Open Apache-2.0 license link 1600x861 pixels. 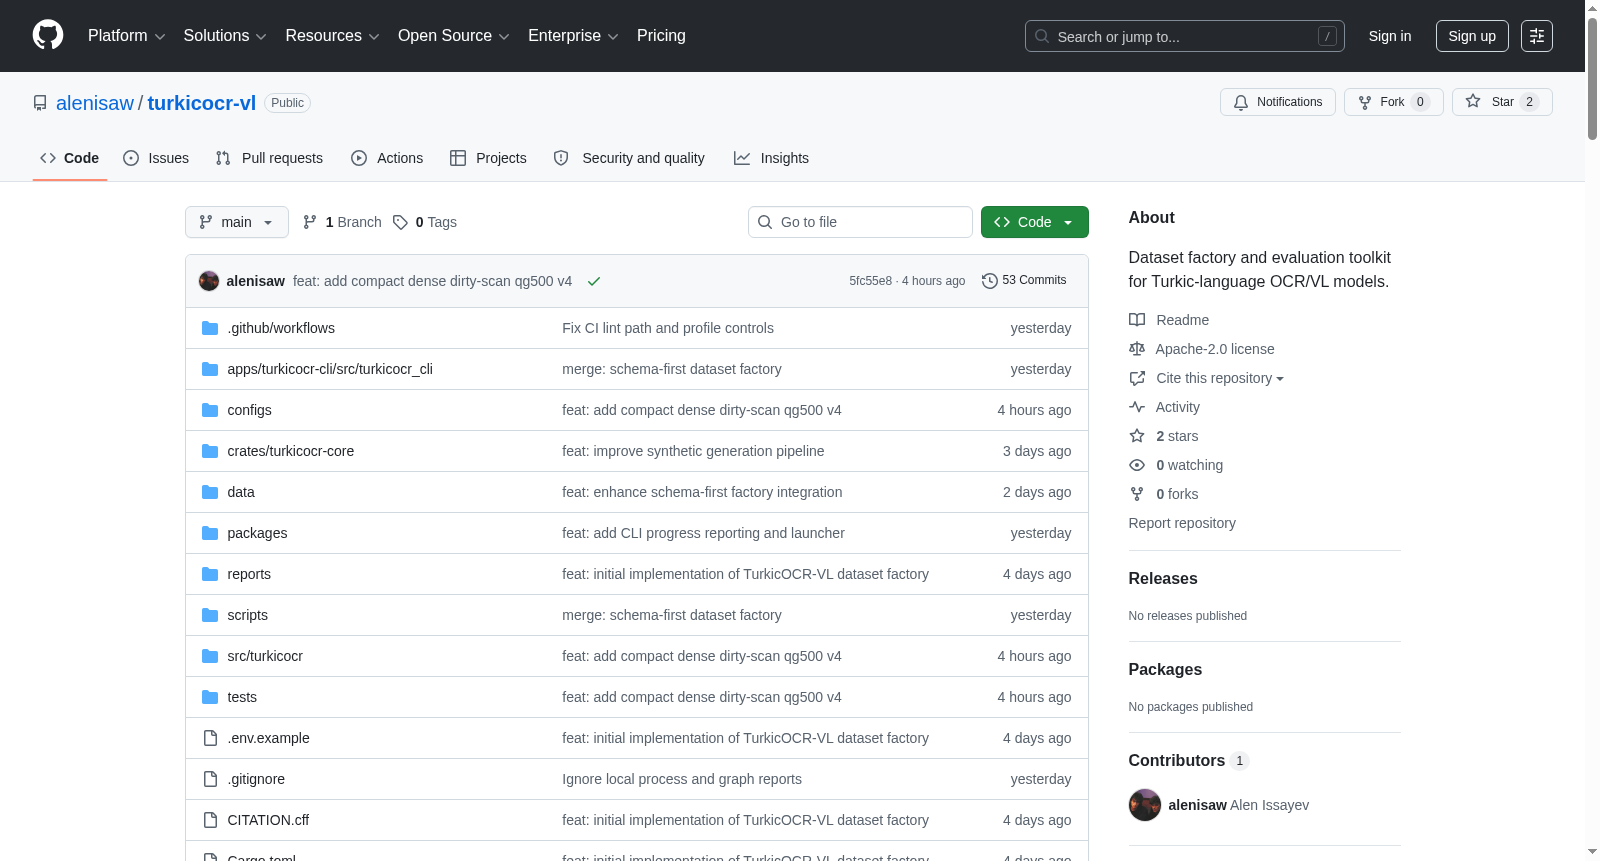click(x=1215, y=349)
